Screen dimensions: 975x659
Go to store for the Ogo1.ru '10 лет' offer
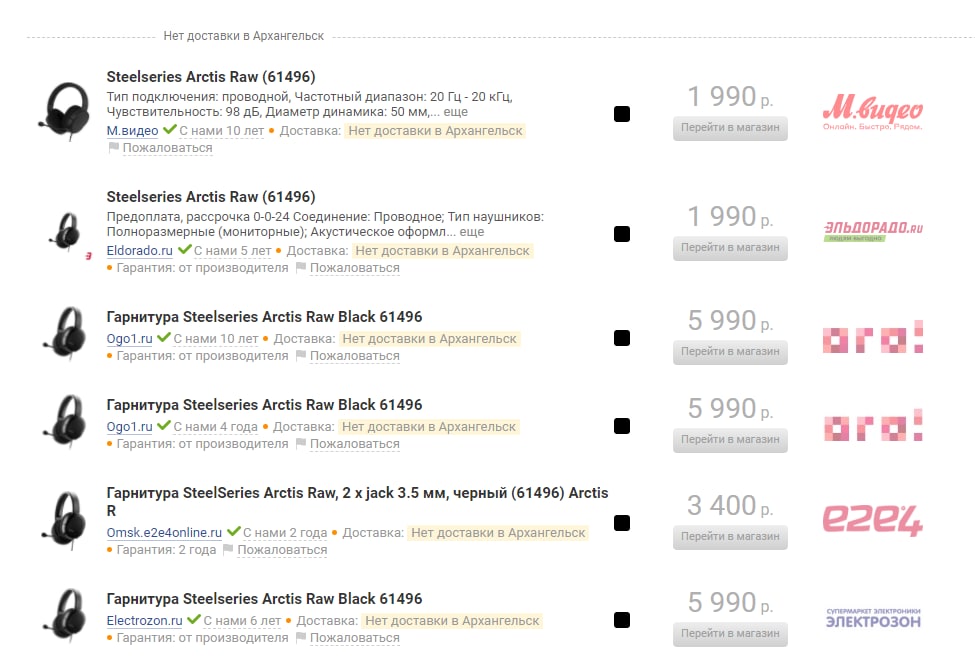[x=730, y=352]
